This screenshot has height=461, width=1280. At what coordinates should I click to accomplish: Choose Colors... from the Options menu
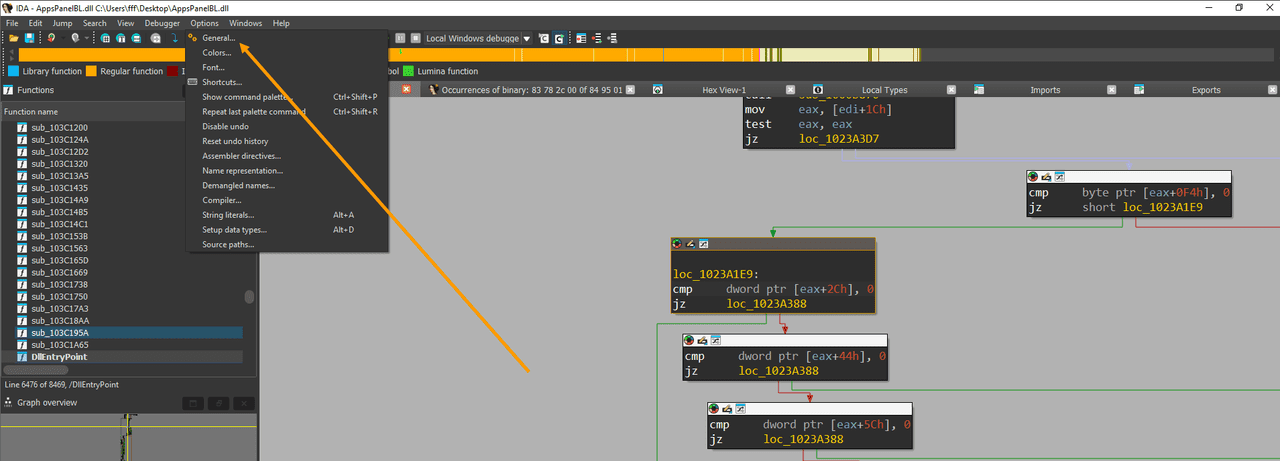point(217,52)
